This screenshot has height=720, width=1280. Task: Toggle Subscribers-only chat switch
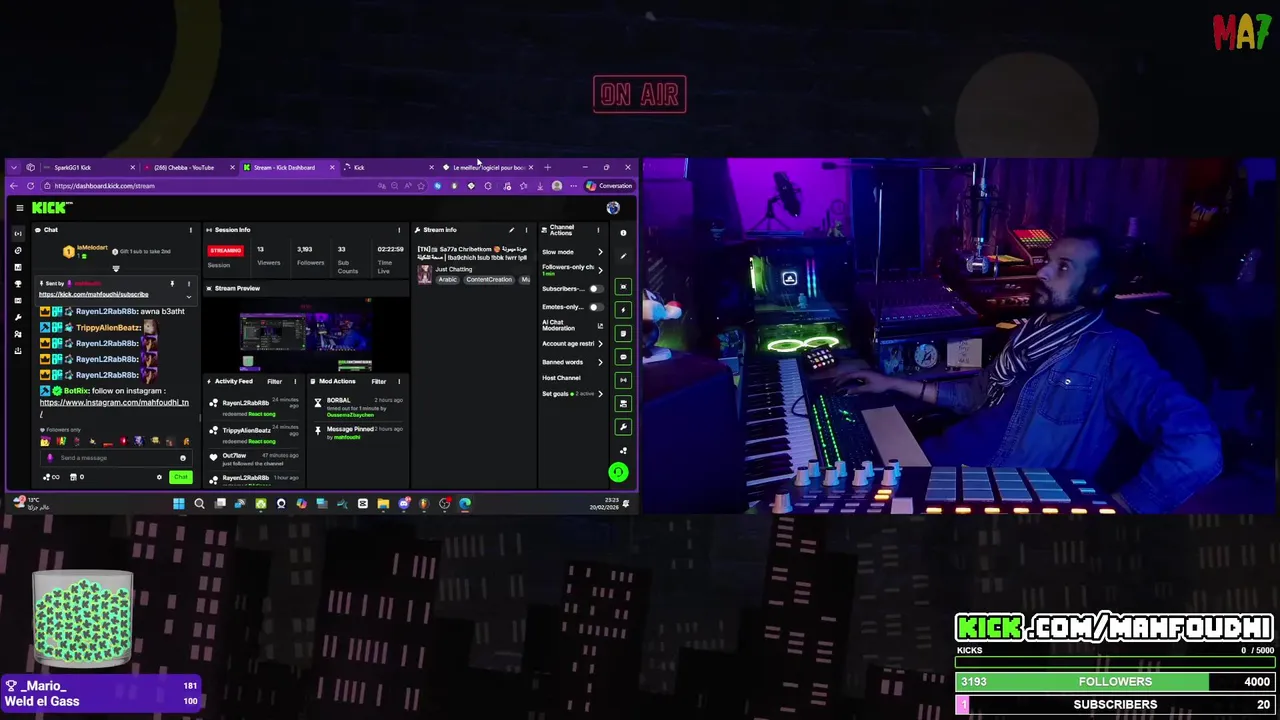coord(597,289)
